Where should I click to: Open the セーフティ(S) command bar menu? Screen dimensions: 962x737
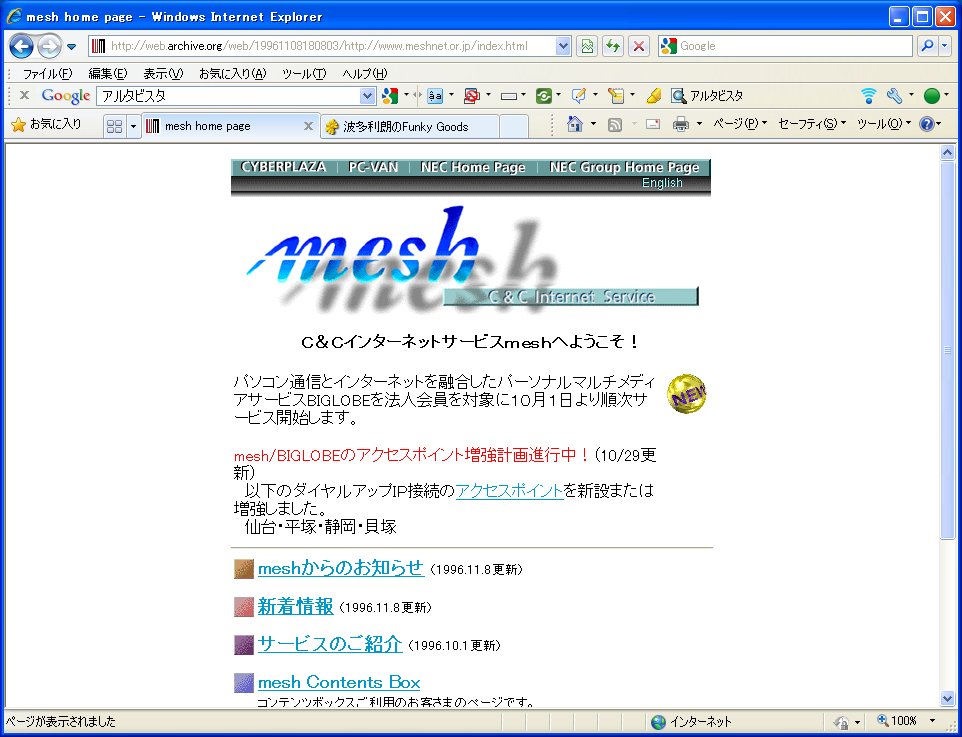point(812,125)
